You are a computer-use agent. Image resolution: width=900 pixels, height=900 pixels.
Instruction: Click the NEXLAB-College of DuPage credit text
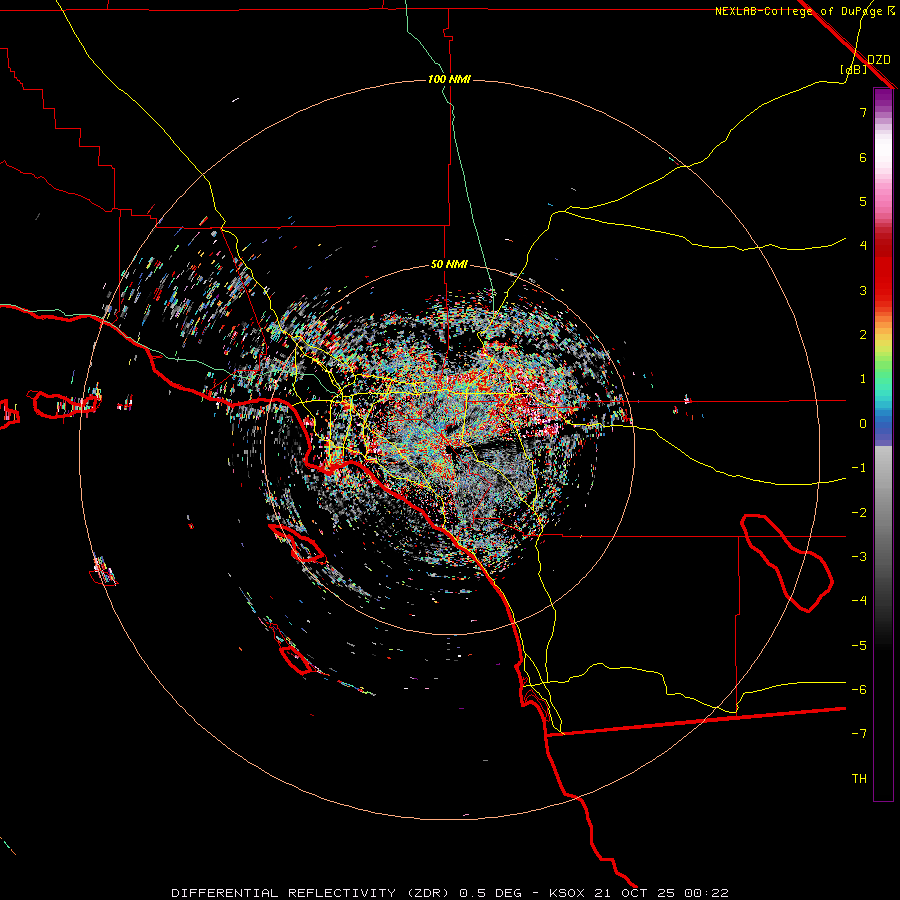point(804,11)
